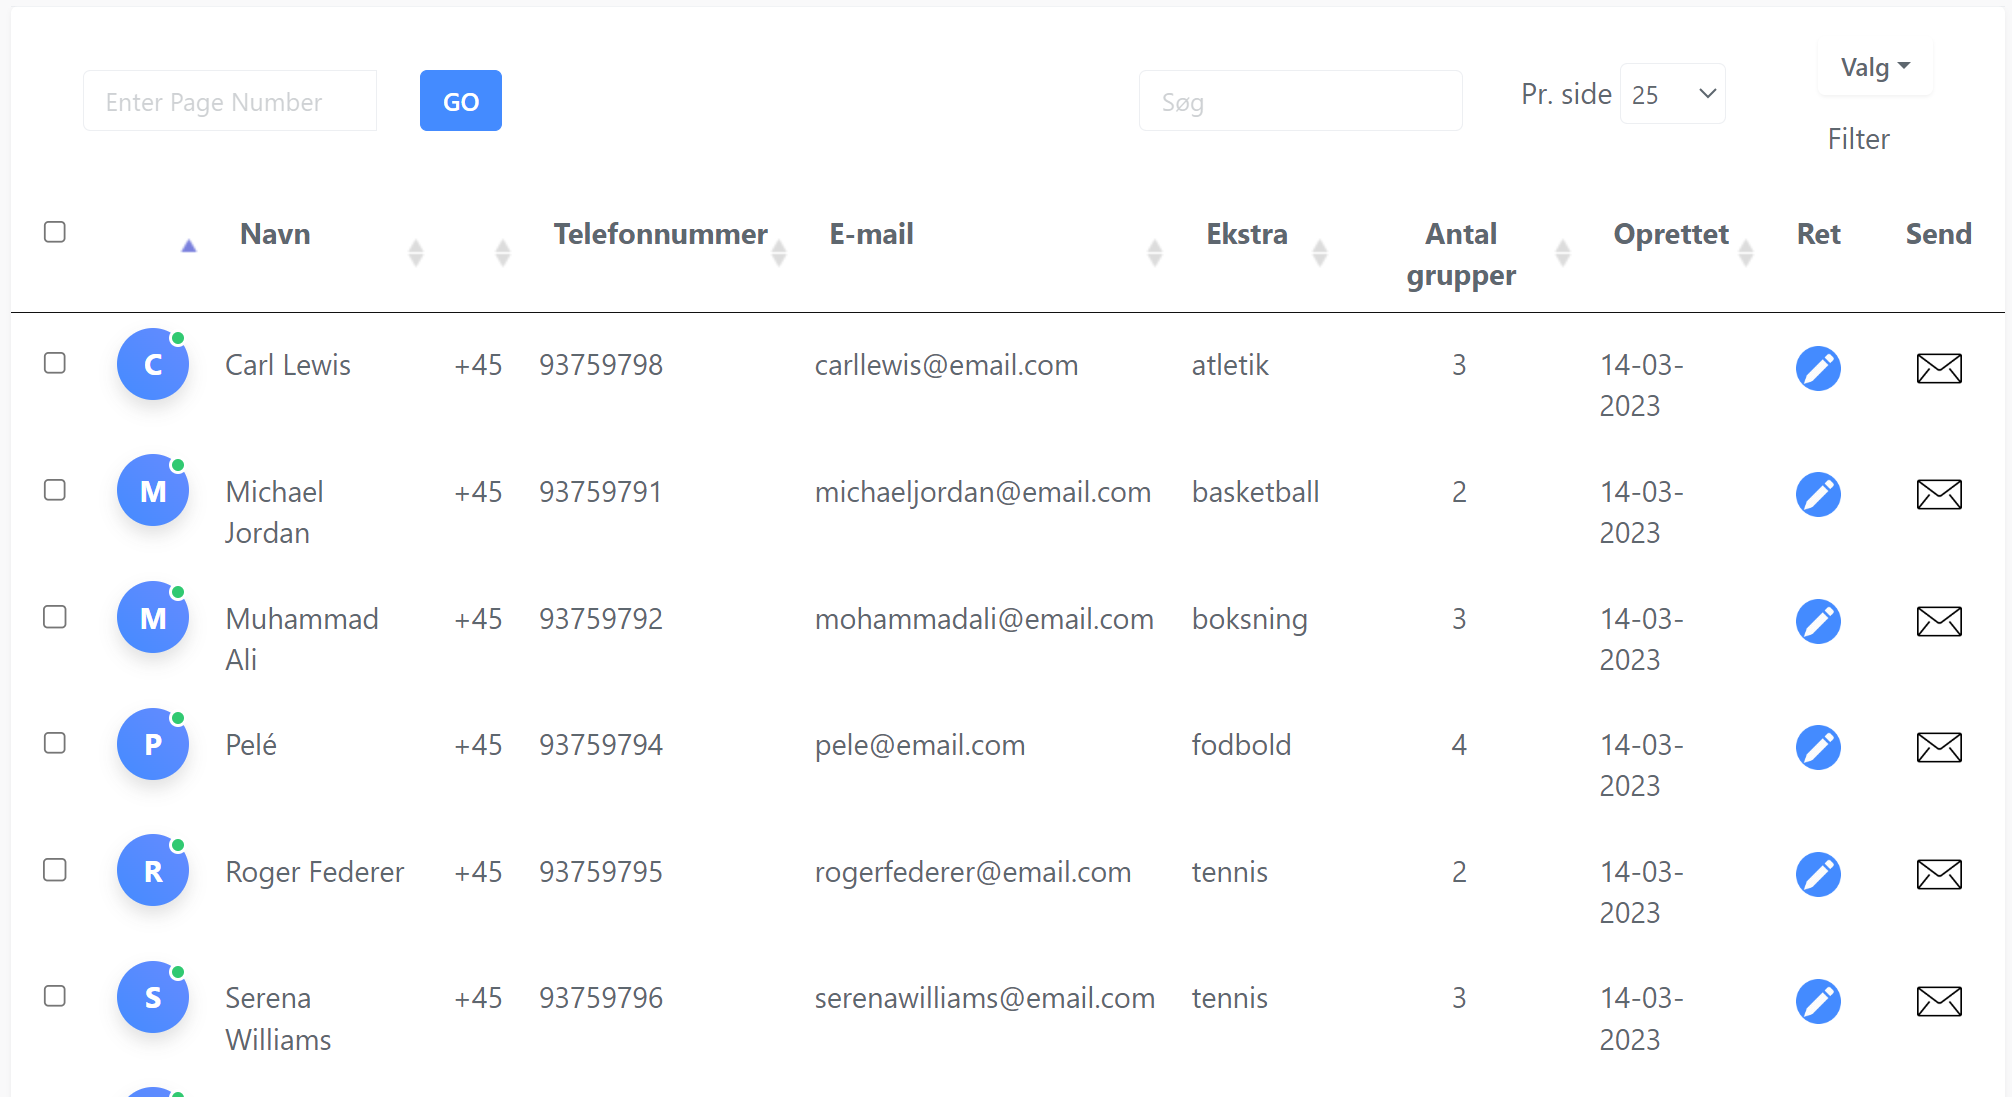Edit Carl Lewis with the pencil icon
The image size is (2012, 1097).
coord(1818,368)
